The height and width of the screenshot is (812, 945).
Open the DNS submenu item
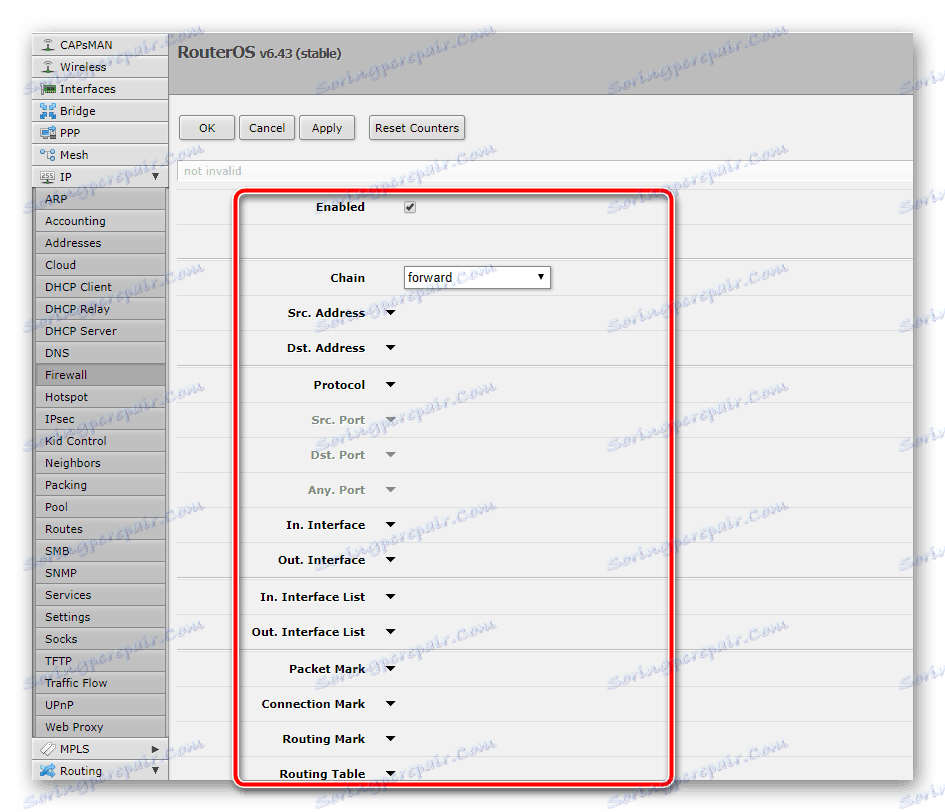[100, 353]
